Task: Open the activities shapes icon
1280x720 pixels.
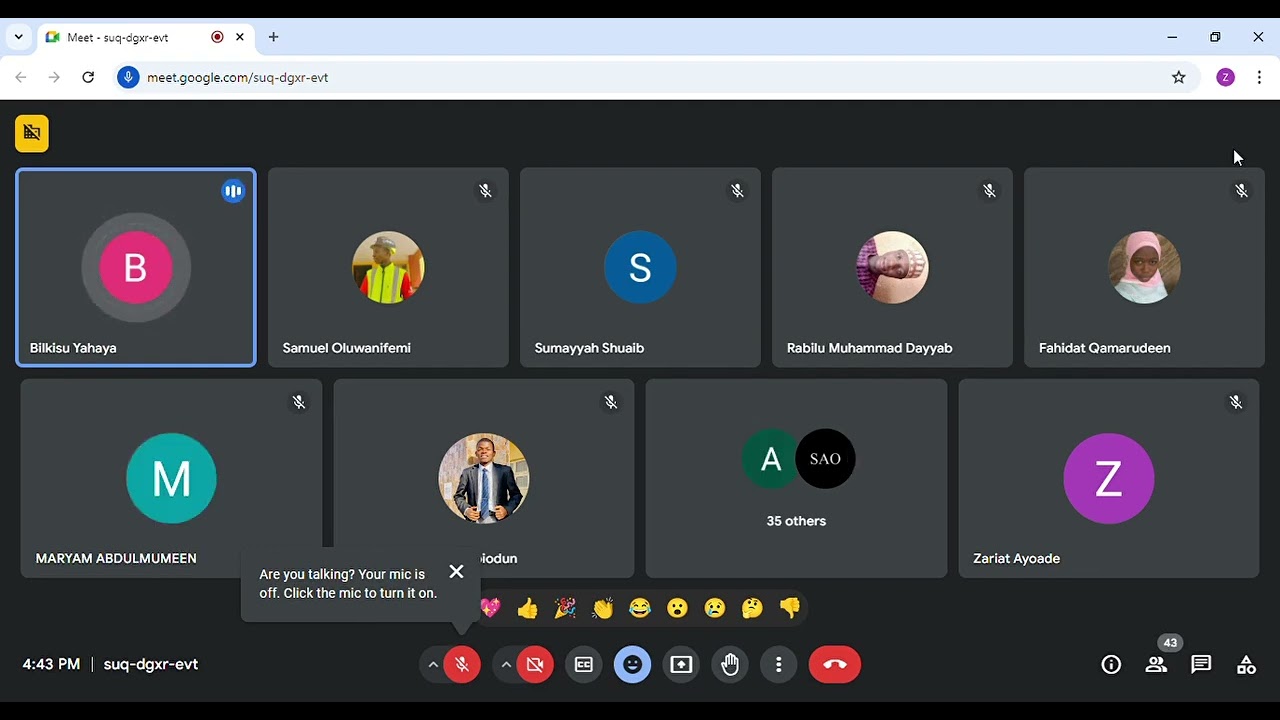Action: pyautogui.click(x=1246, y=664)
